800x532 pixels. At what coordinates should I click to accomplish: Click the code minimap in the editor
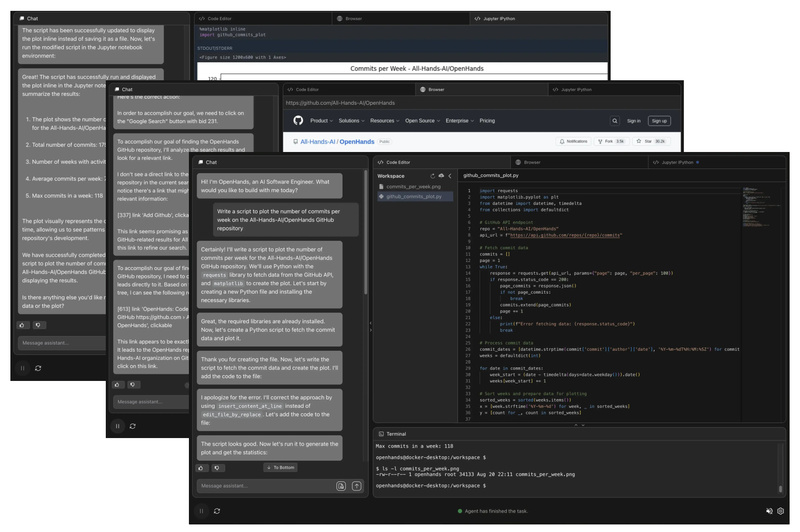(x=760, y=207)
